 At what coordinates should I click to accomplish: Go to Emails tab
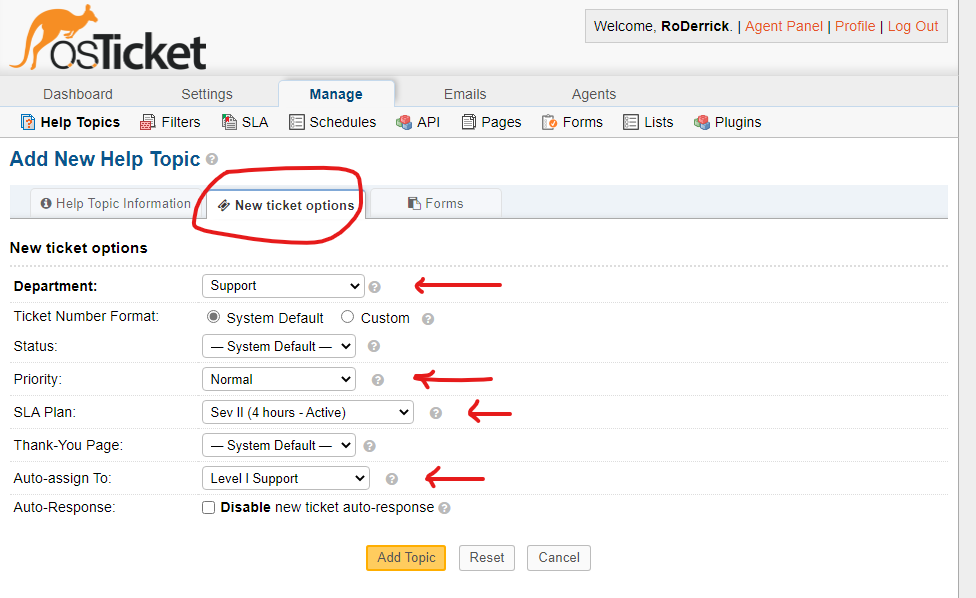click(x=465, y=94)
